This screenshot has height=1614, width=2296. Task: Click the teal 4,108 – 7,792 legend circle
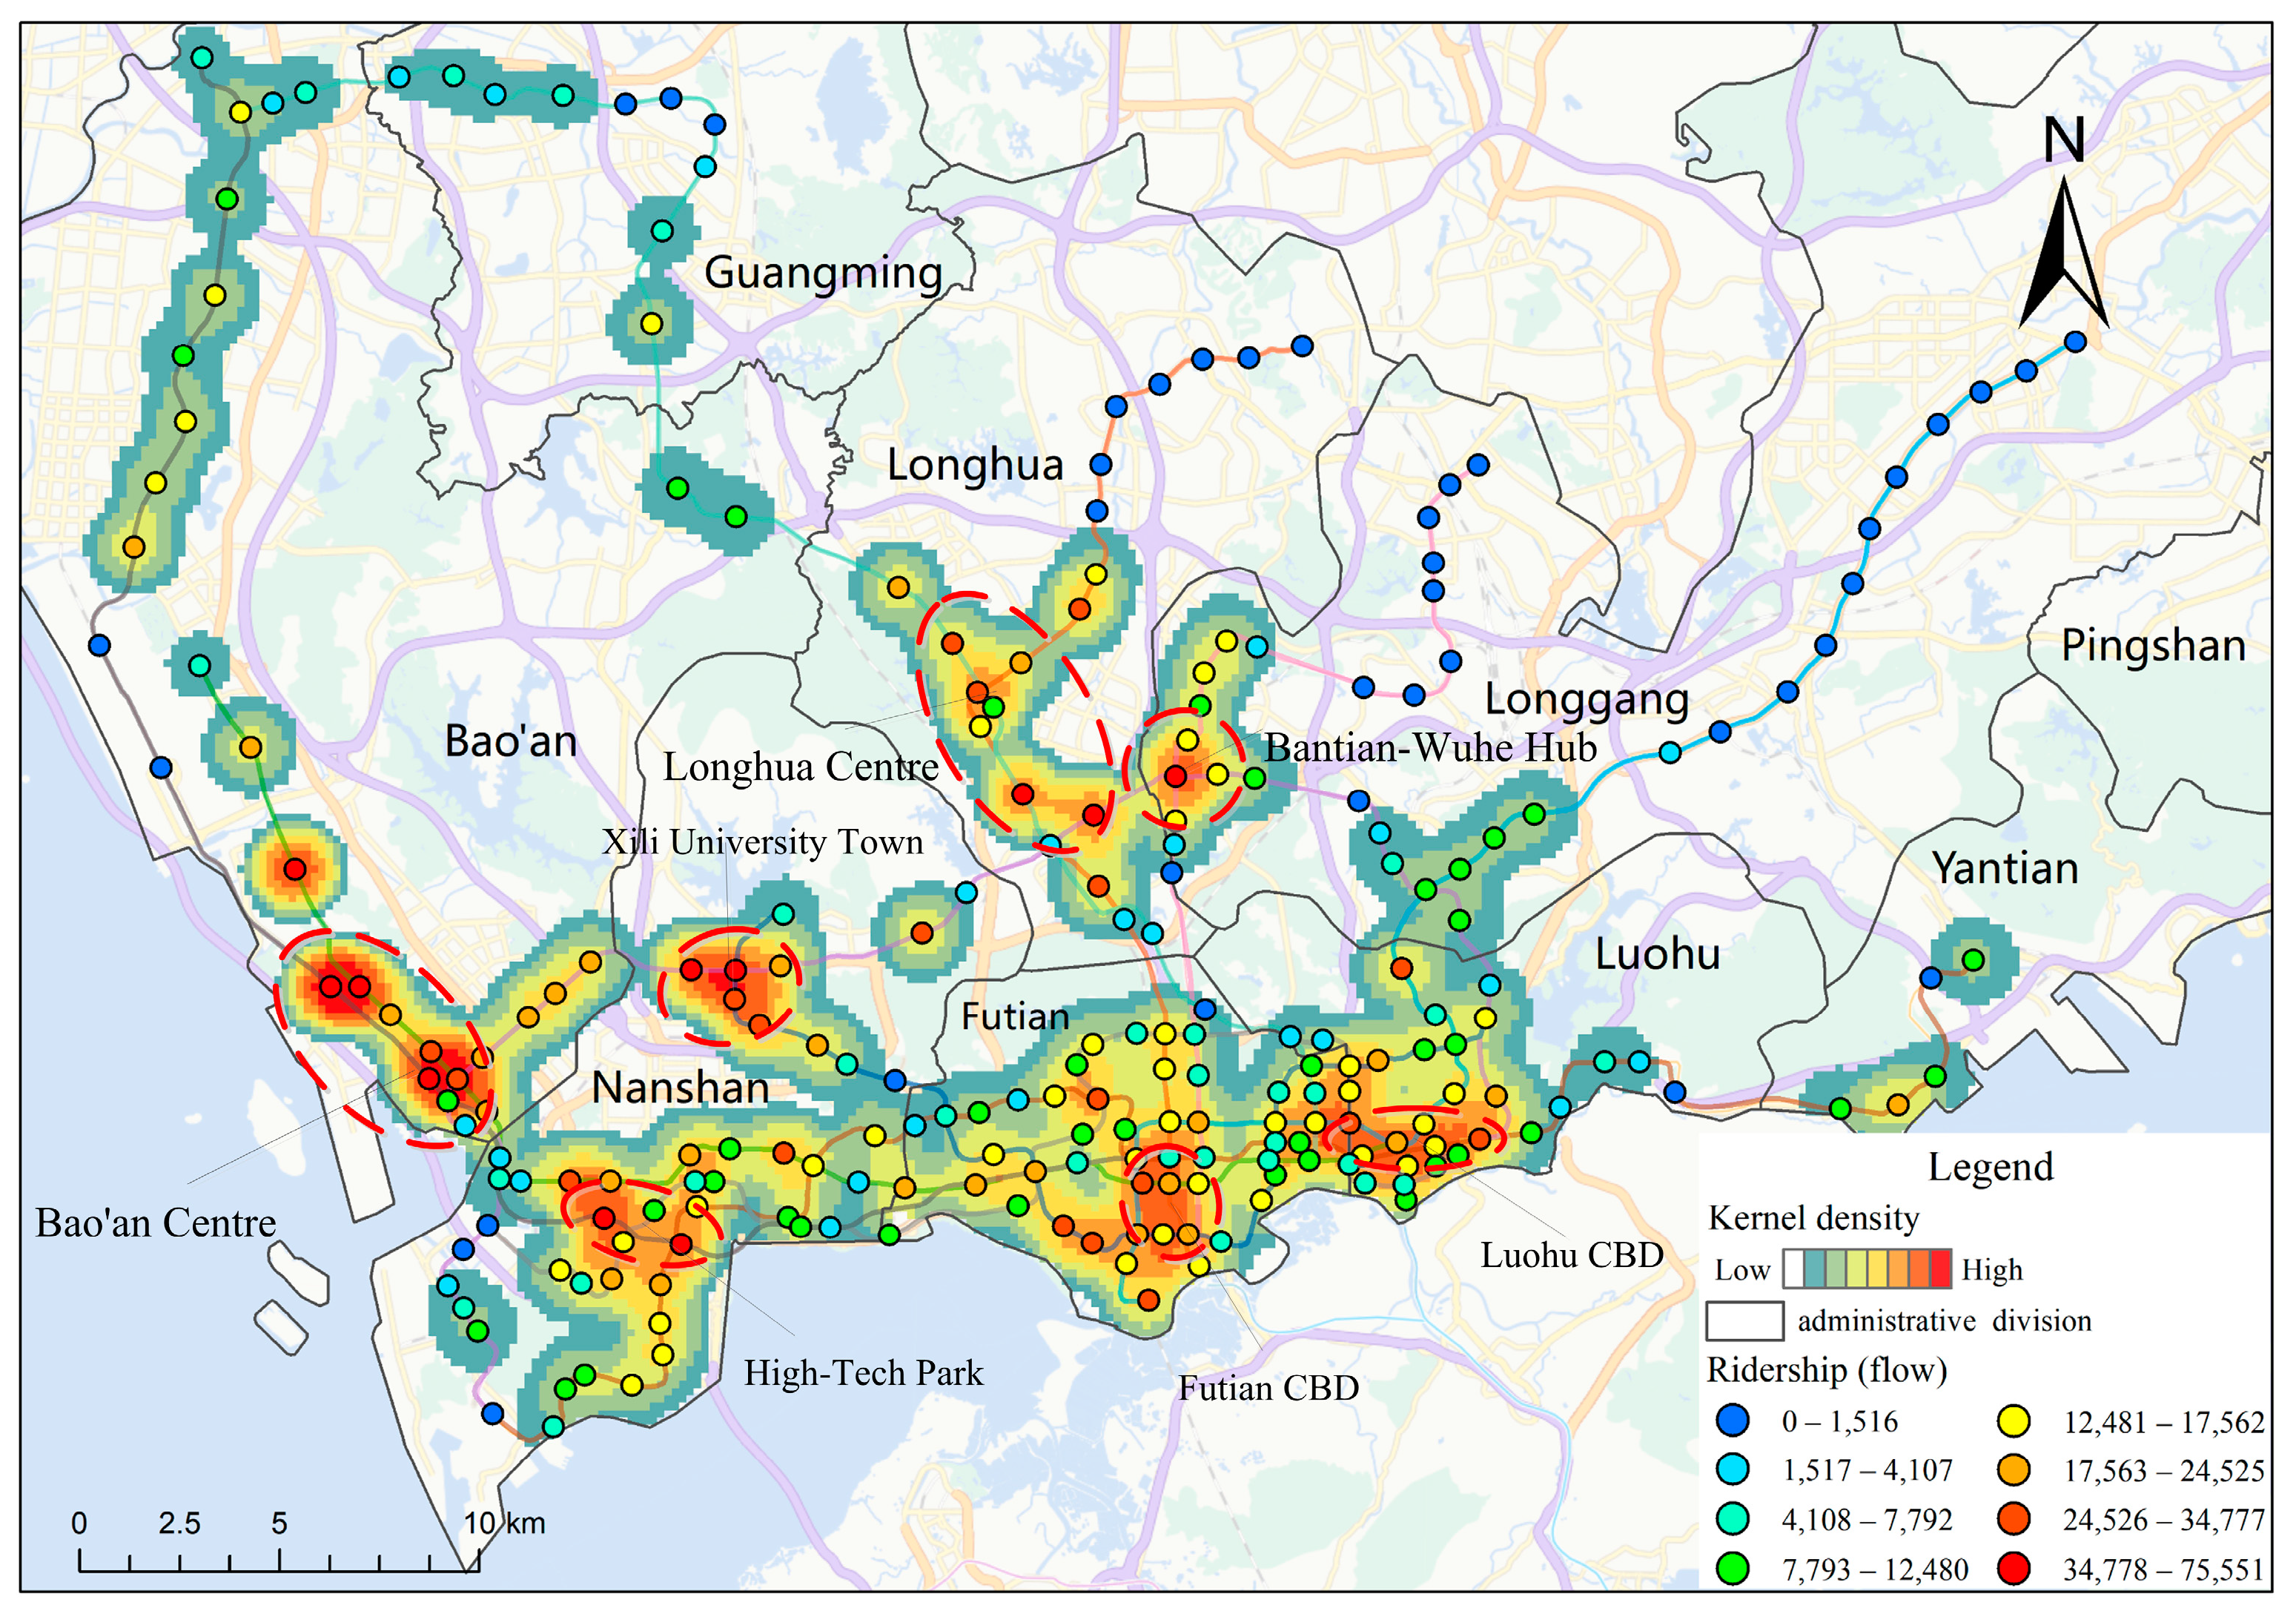[x=1732, y=1520]
